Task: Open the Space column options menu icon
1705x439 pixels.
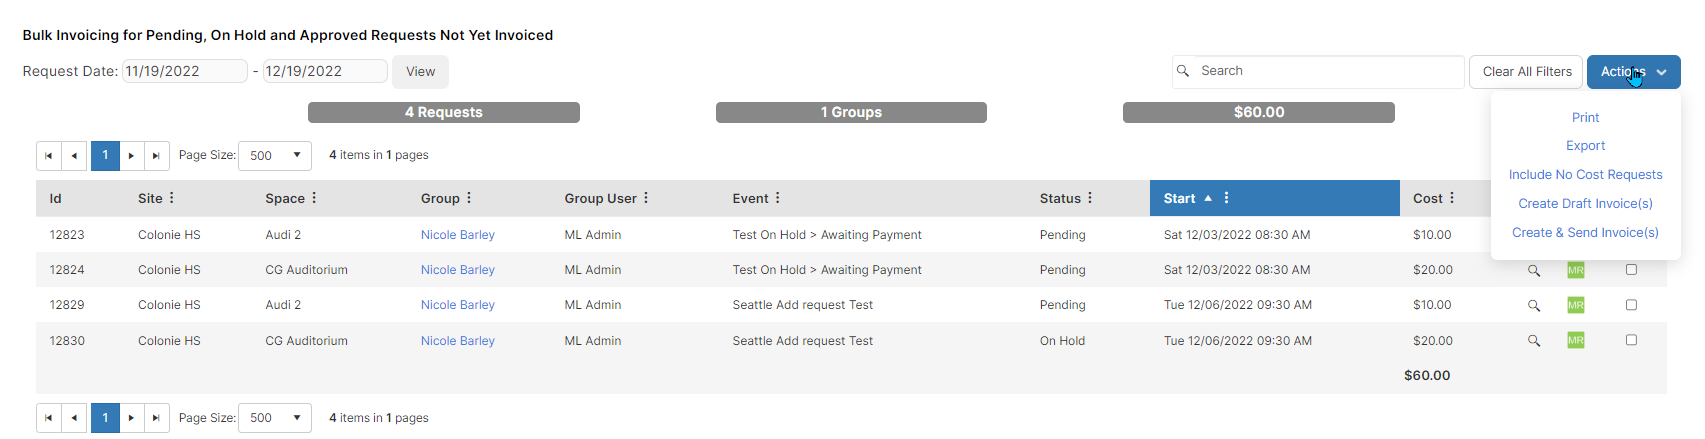Action: coord(314,198)
